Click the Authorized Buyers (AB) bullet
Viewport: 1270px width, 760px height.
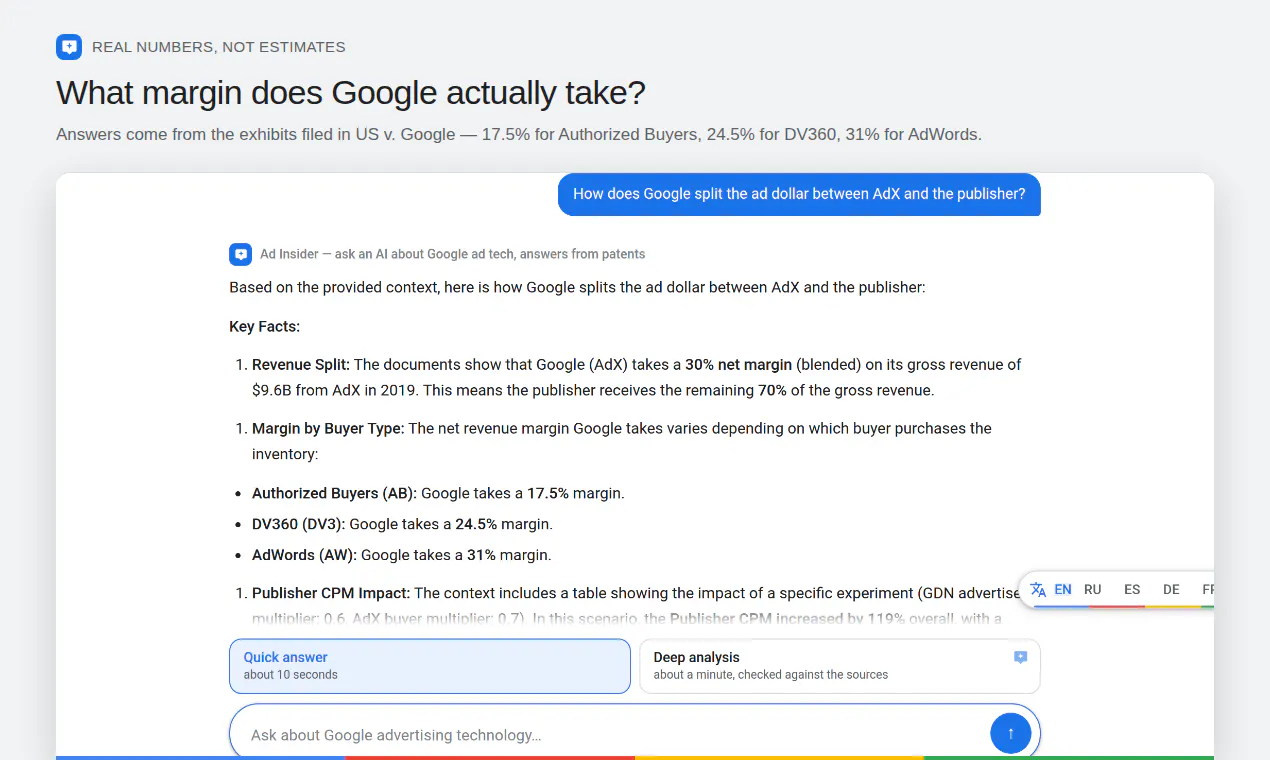pos(438,493)
